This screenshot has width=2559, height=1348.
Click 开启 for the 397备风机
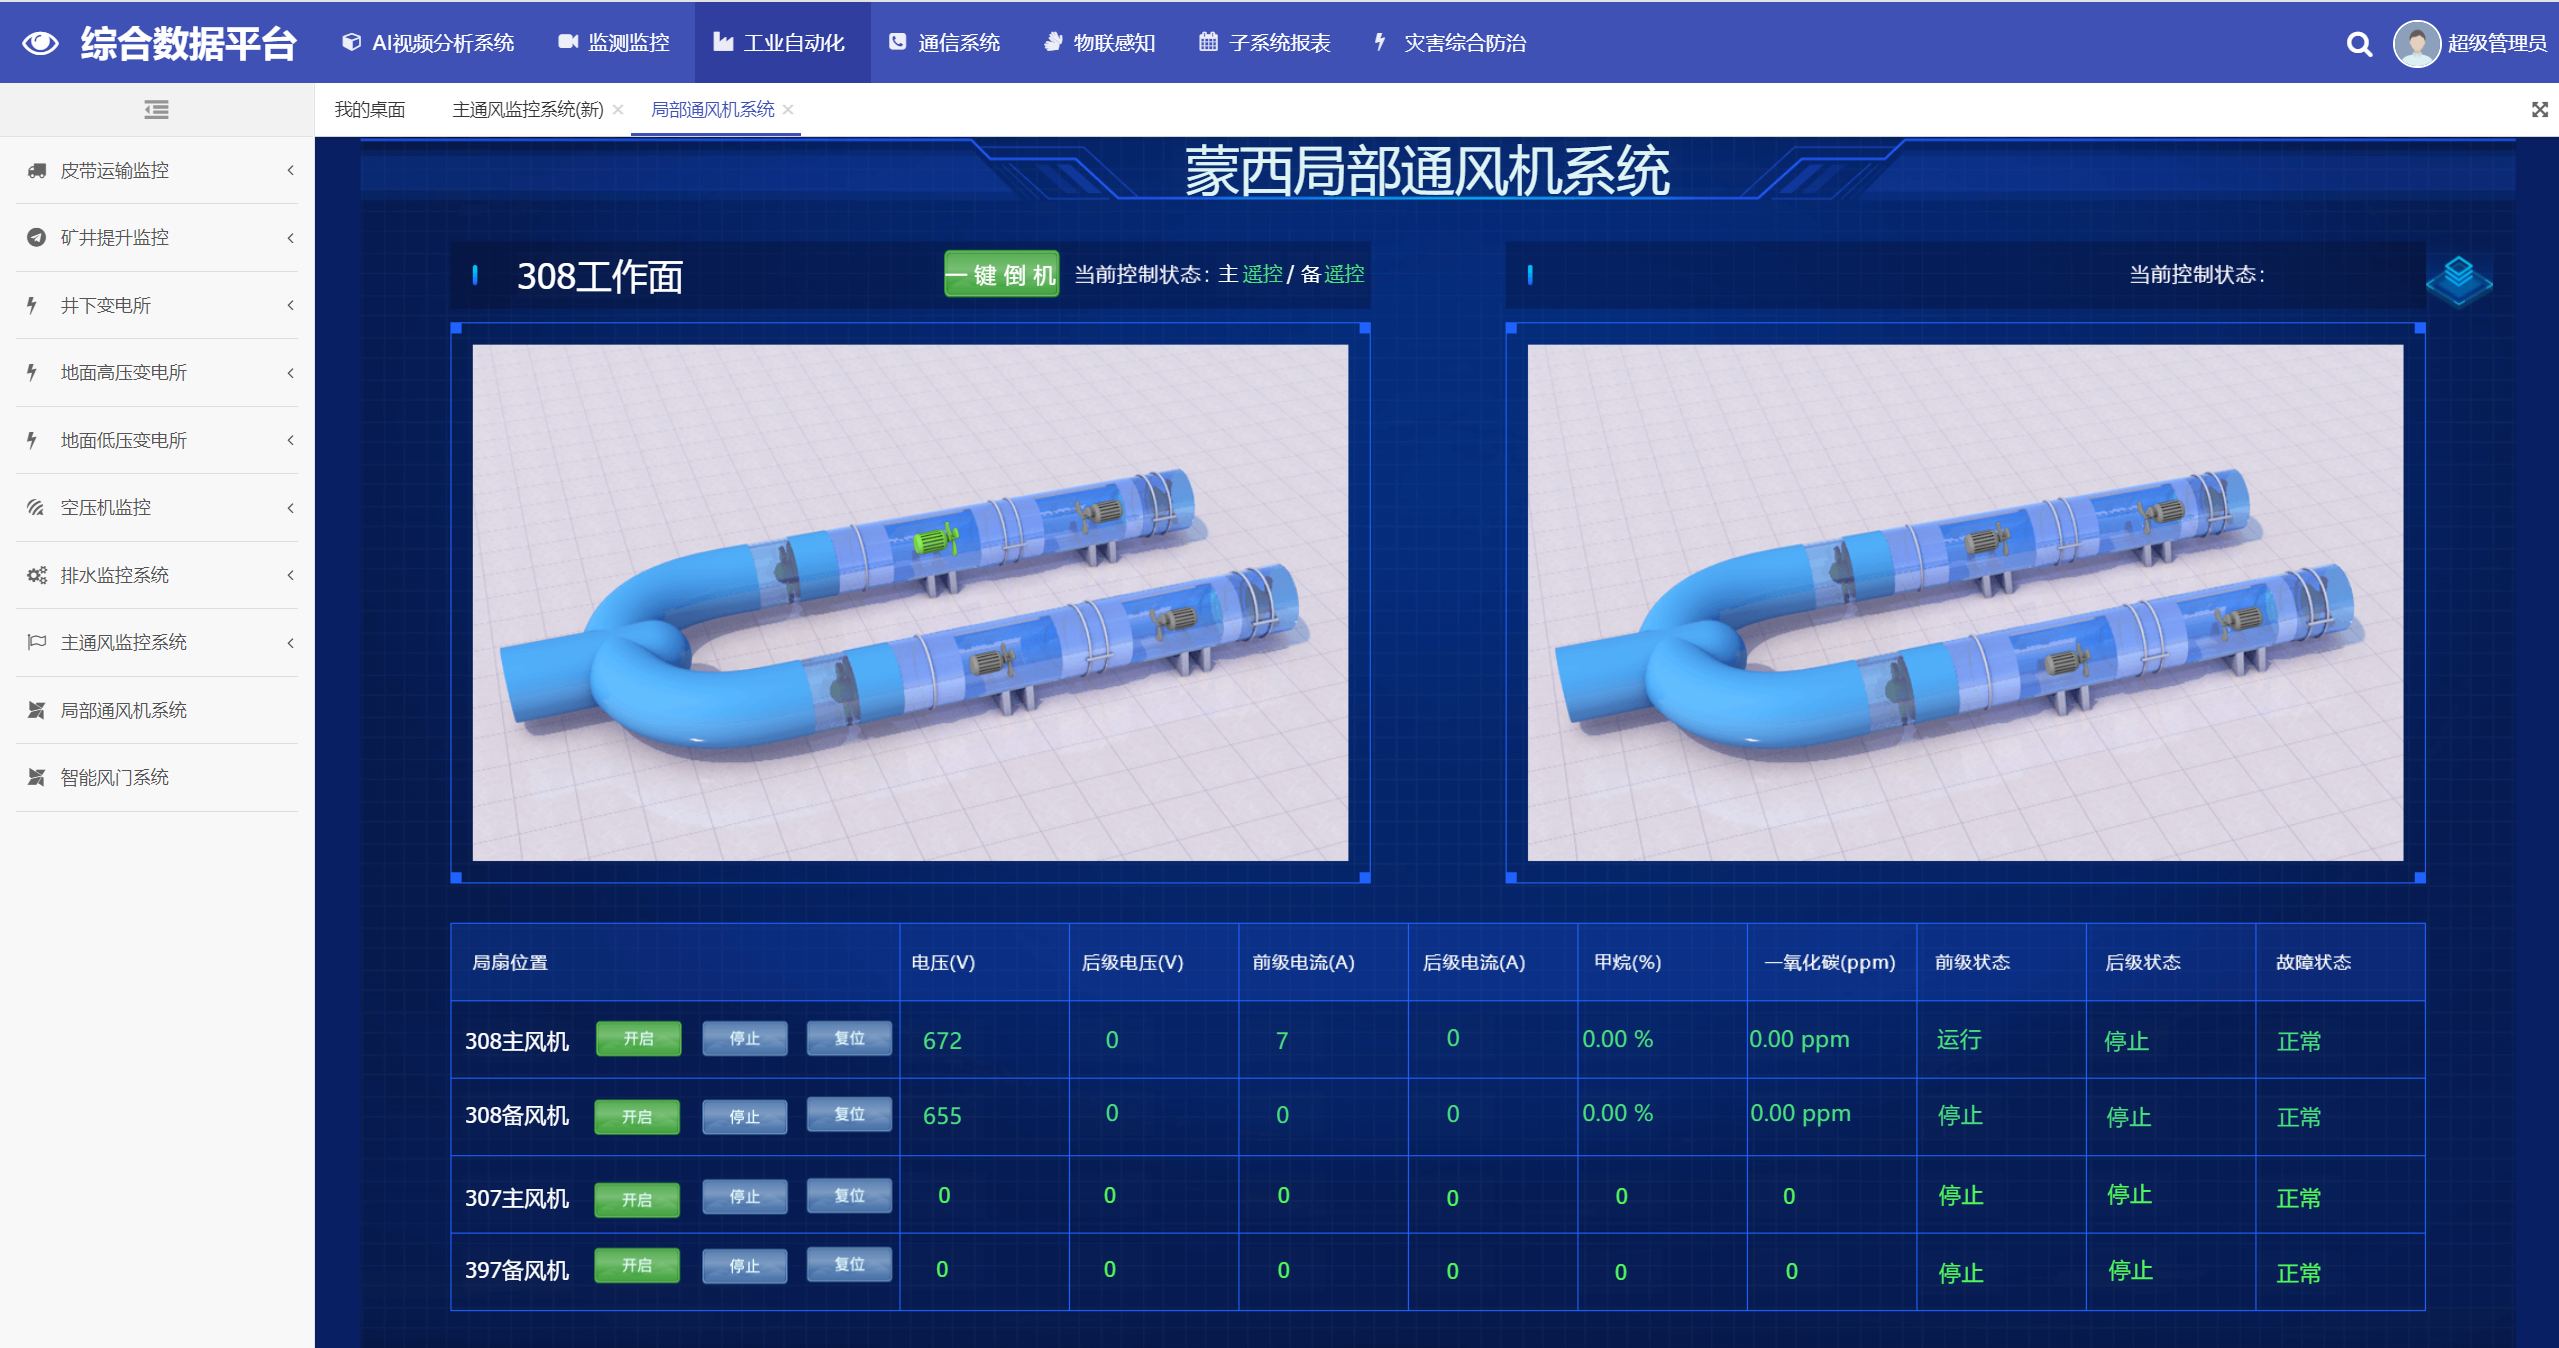637,1265
